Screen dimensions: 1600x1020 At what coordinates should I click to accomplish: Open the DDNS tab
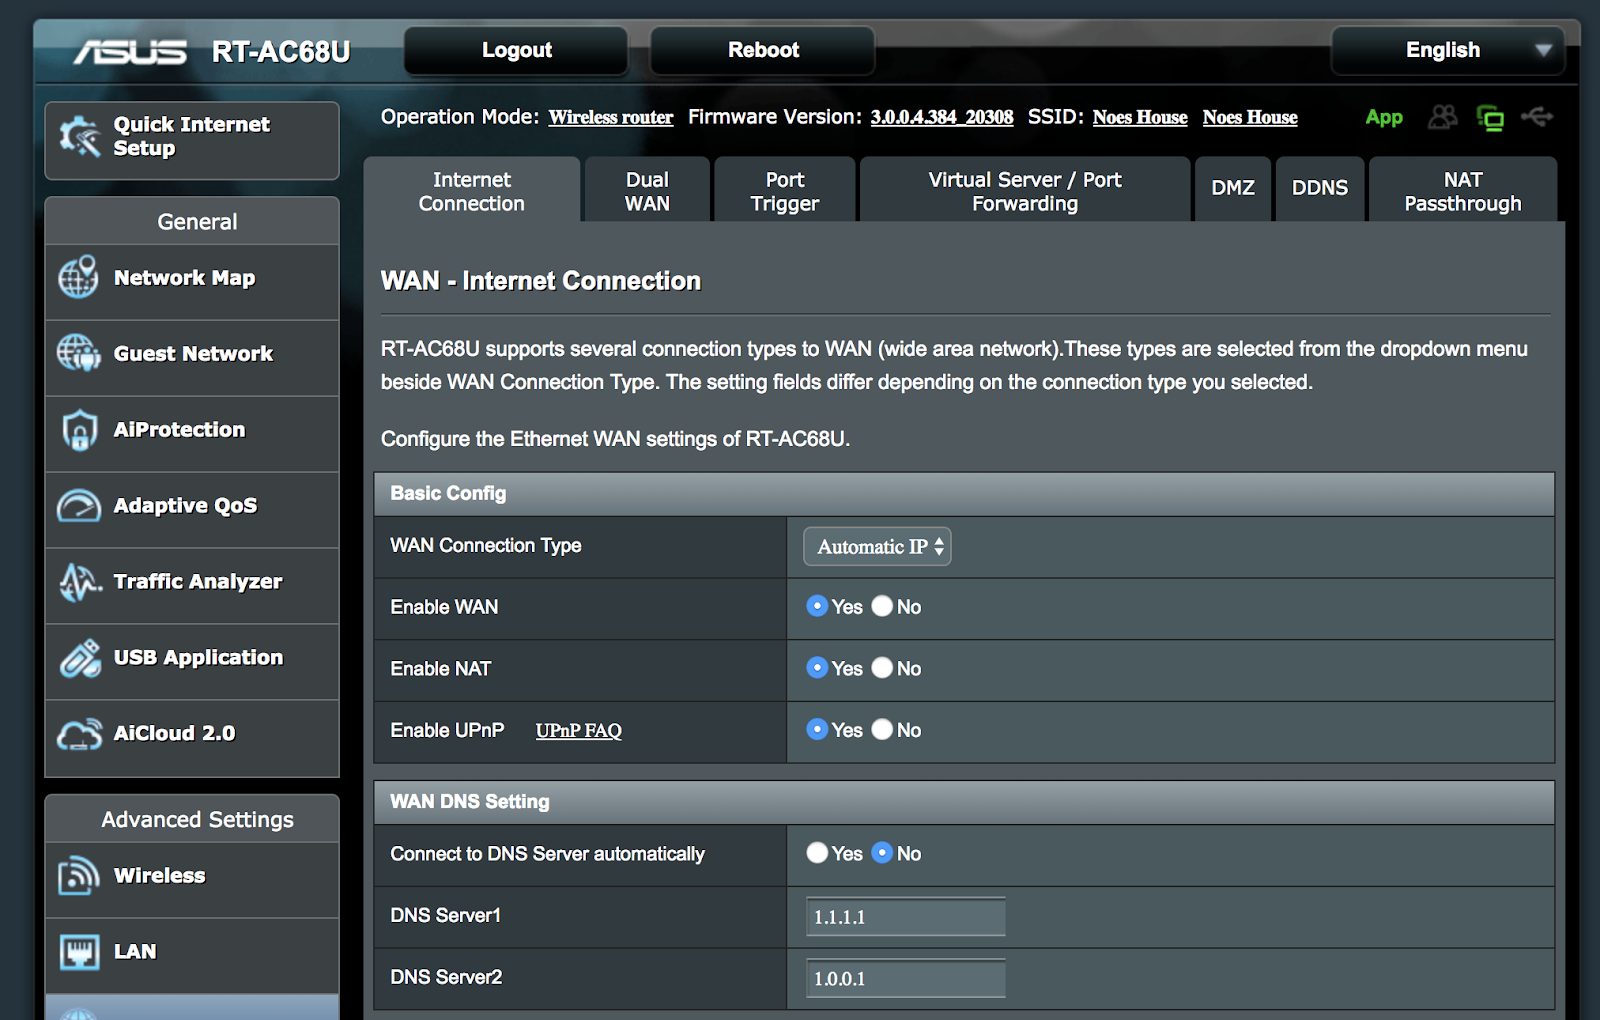click(x=1319, y=188)
